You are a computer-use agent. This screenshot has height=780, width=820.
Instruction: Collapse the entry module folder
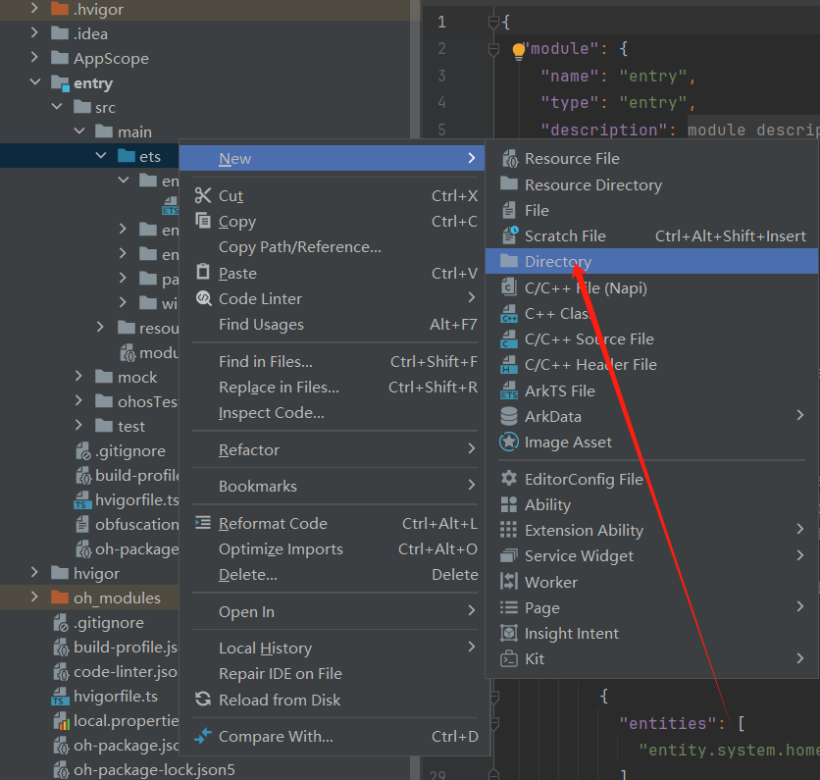35,82
